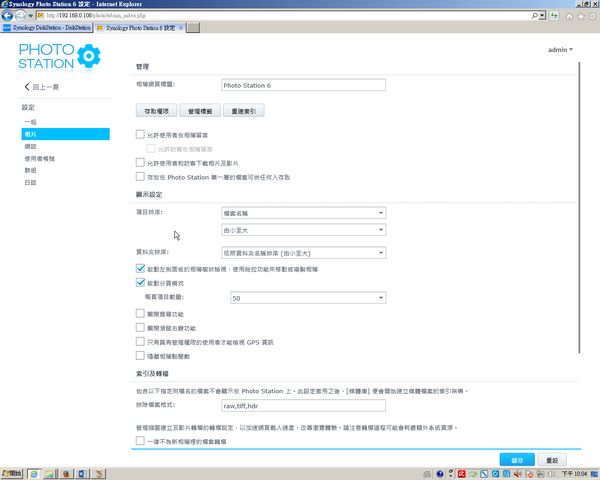The height and width of the screenshot is (480, 600).
Task: Click Internet Explorer home icon
Action: [x=568, y=17]
